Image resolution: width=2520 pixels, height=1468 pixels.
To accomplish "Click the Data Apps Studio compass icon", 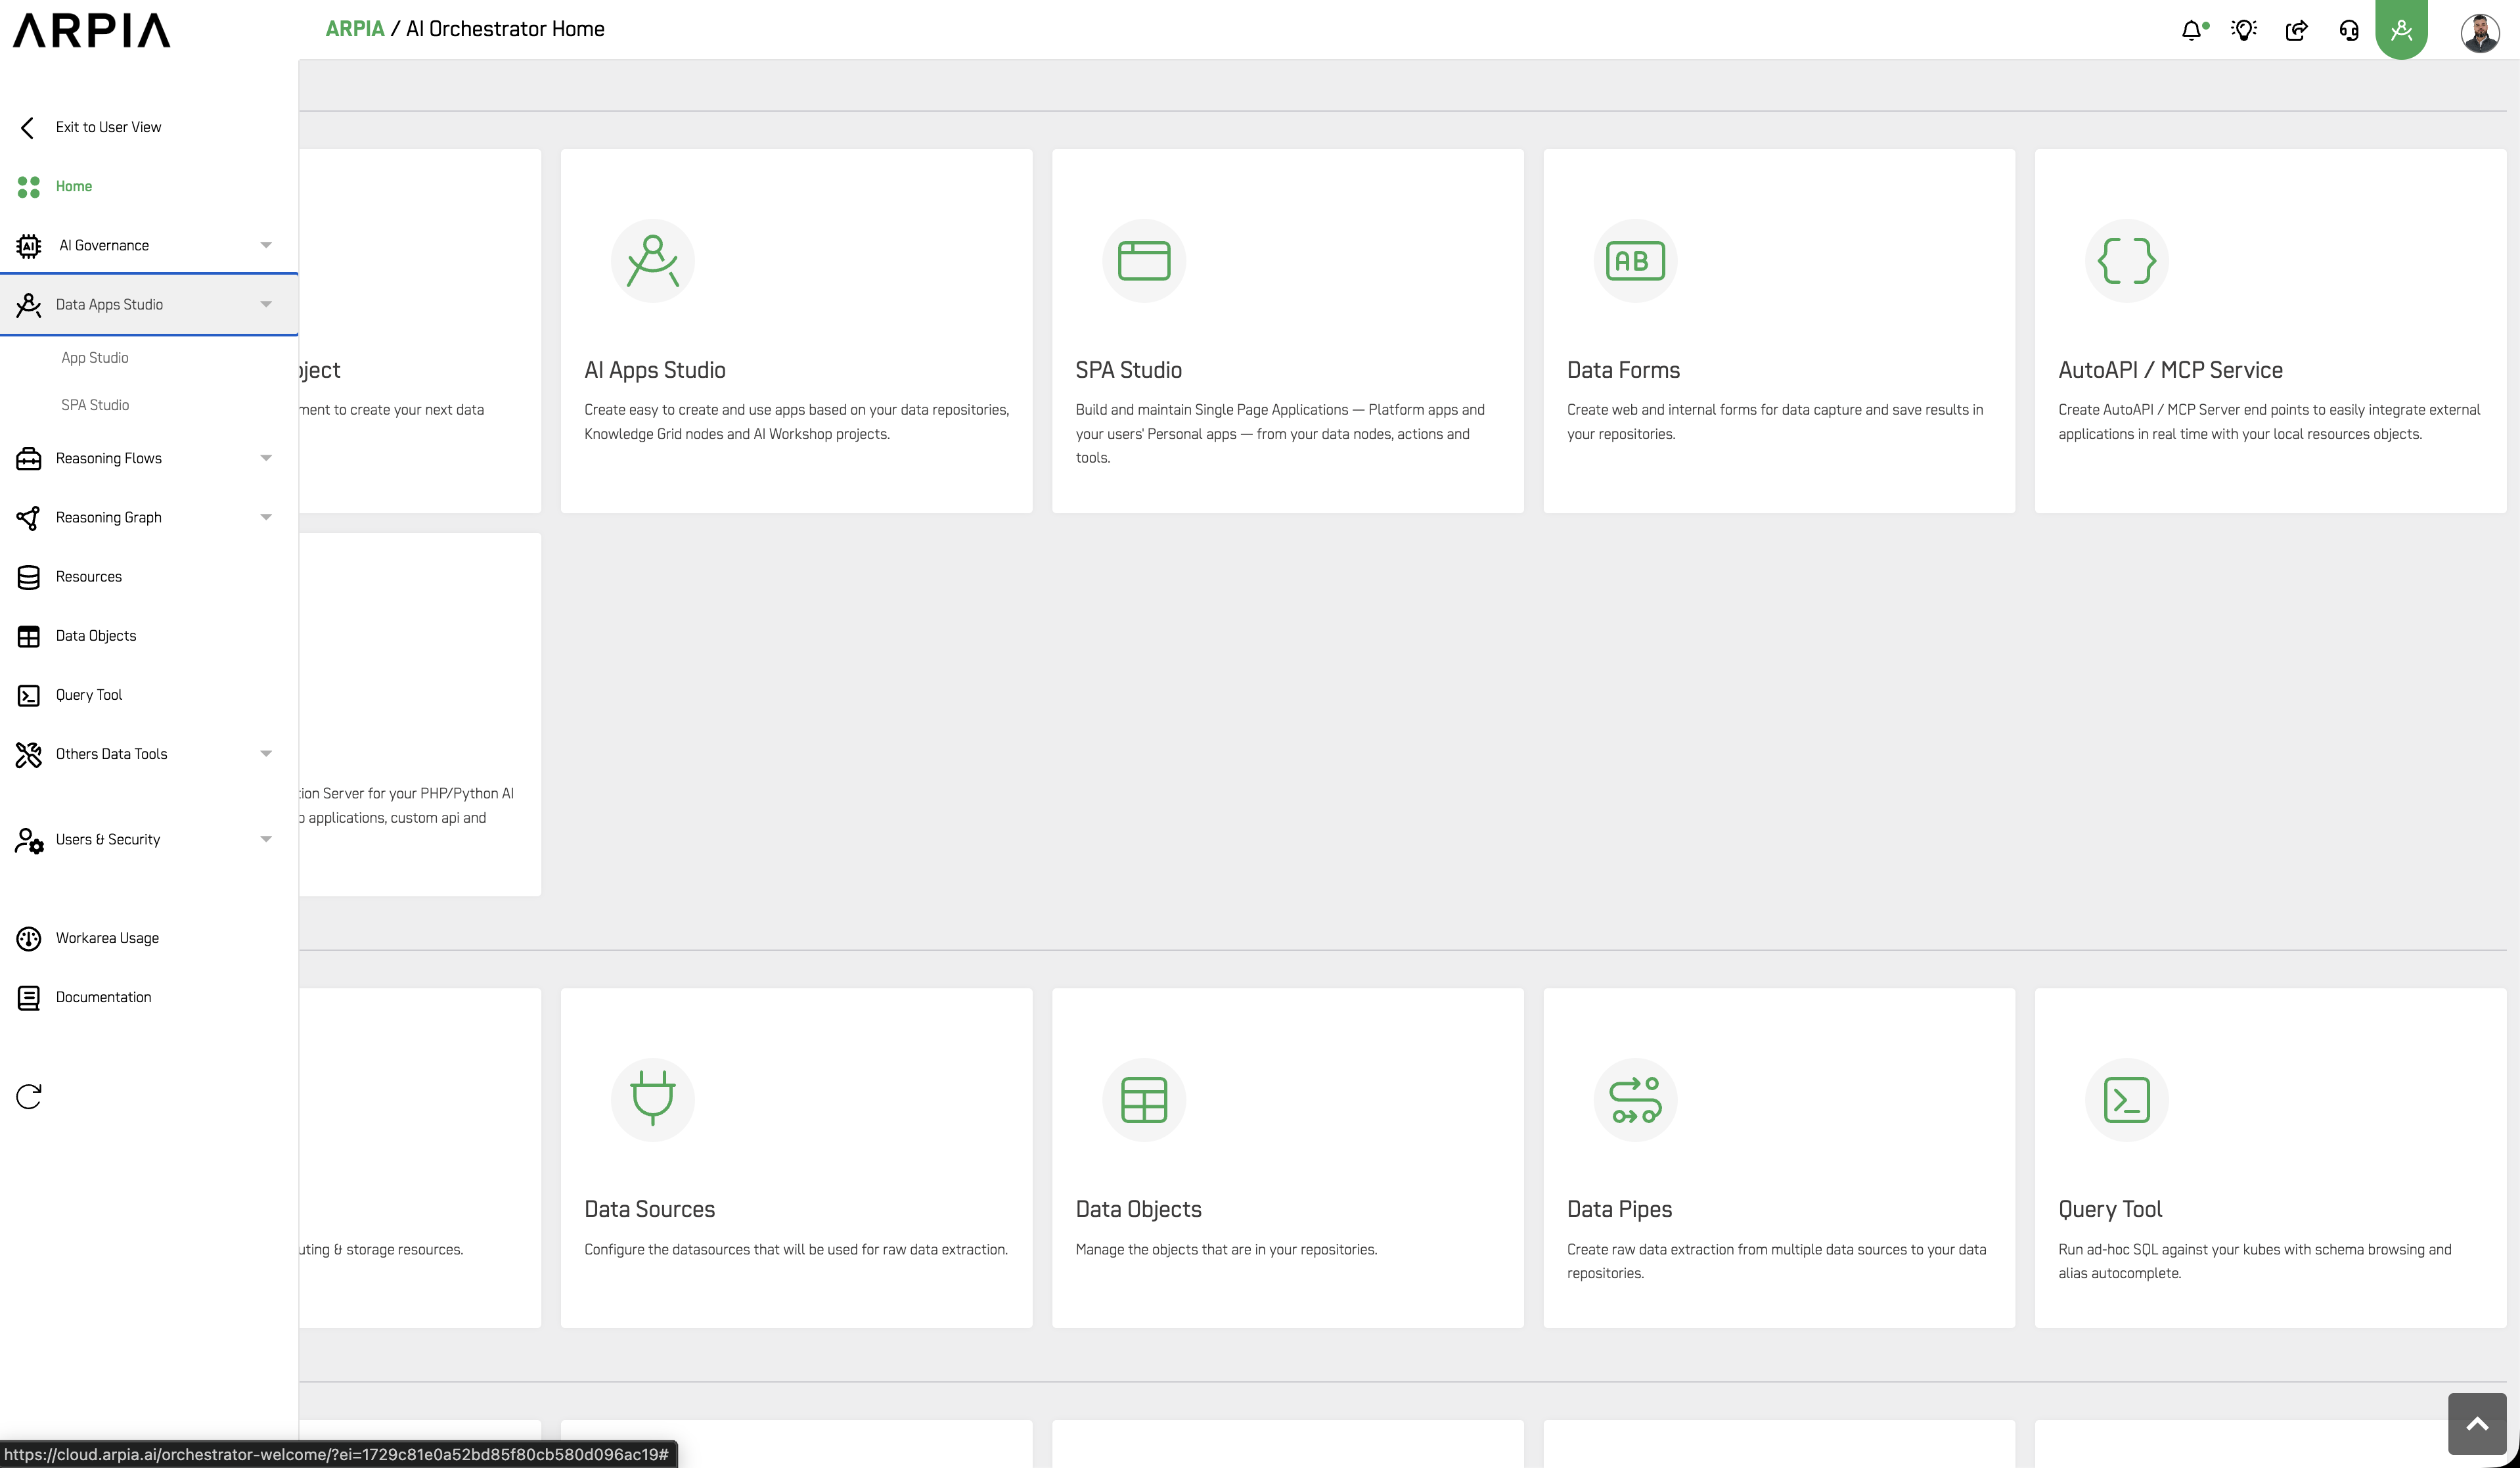I will (x=29, y=305).
